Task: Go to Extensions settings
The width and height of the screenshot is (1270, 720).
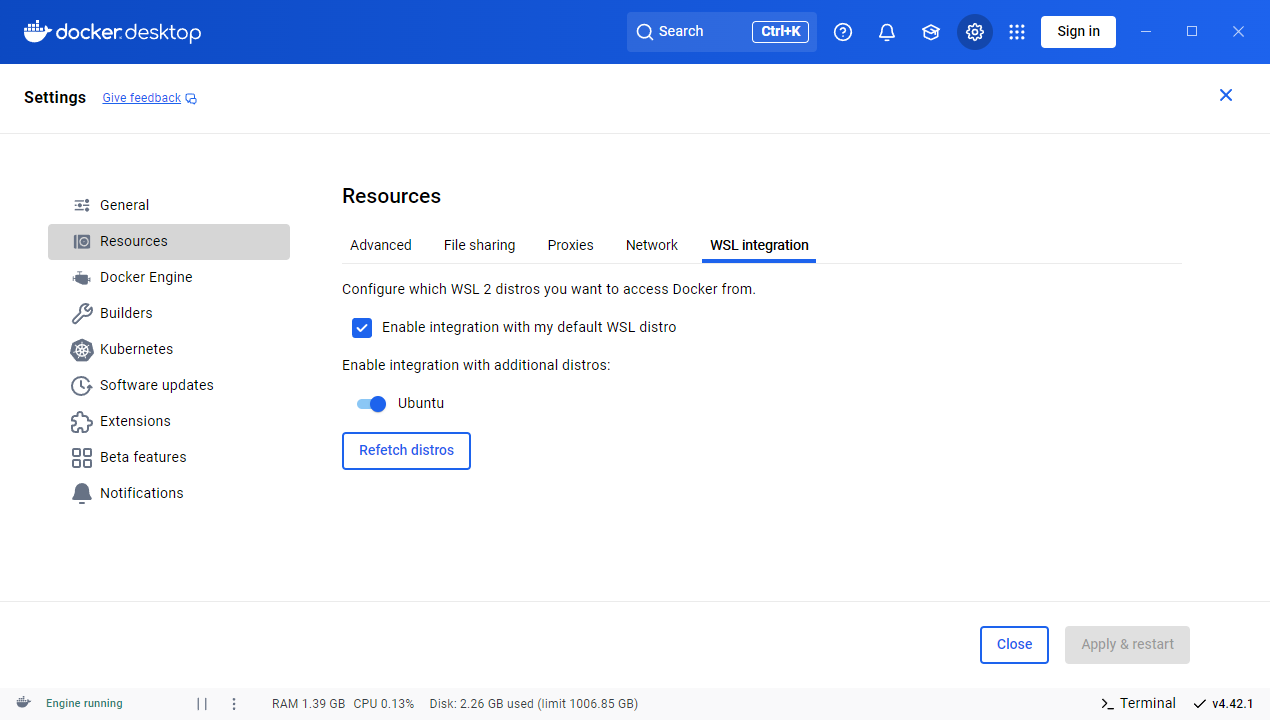Action: (x=169, y=421)
